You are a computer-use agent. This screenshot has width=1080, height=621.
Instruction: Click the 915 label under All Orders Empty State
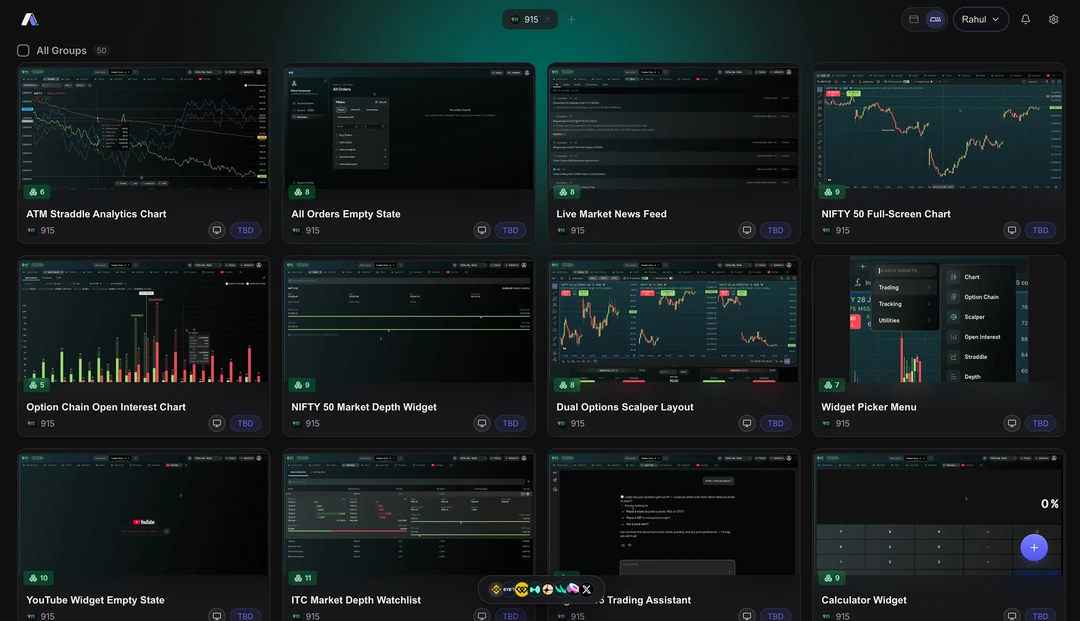pyautogui.click(x=313, y=231)
